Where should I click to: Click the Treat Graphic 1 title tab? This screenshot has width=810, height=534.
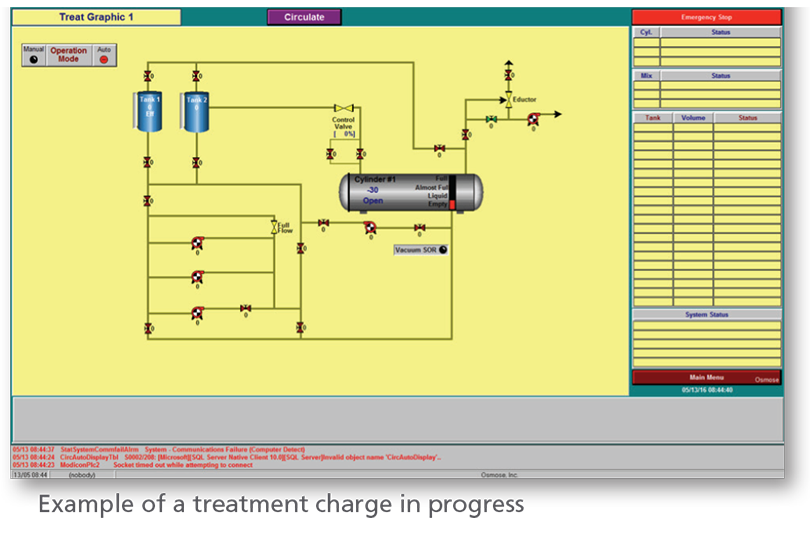[96, 17]
